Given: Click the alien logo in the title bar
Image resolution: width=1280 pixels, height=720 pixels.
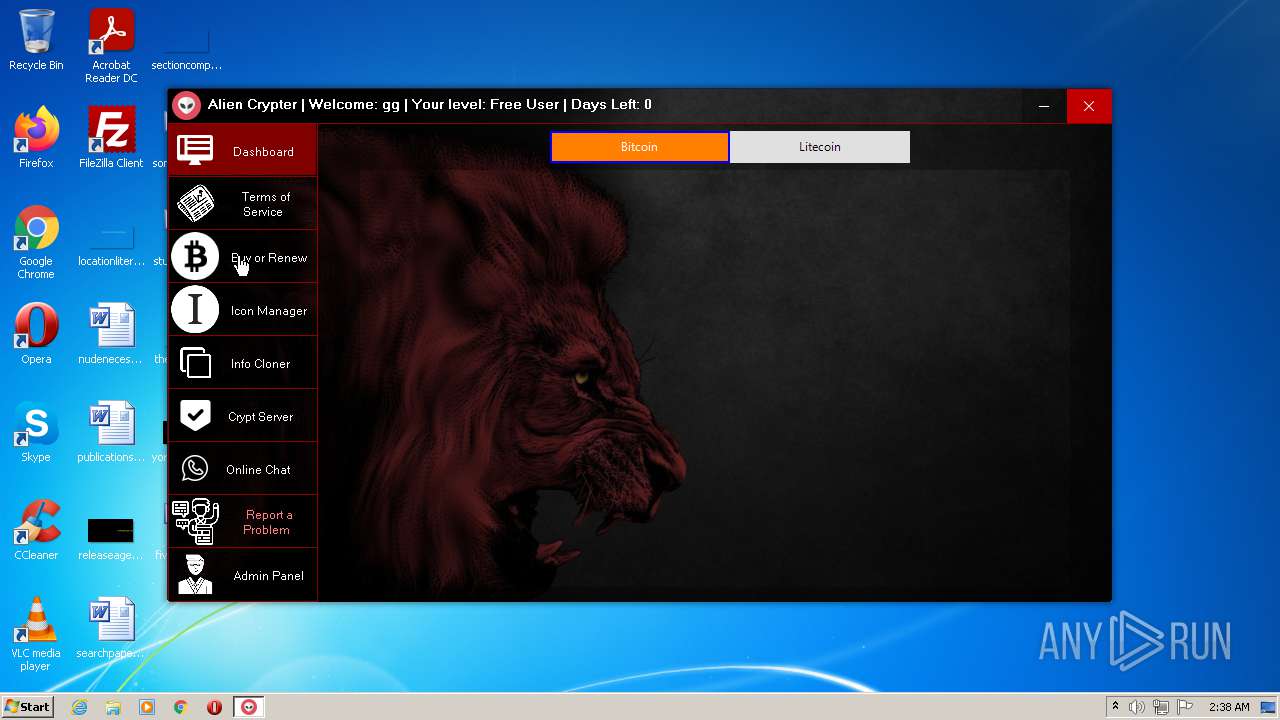Looking at the screenshot, I should point(186,105).
